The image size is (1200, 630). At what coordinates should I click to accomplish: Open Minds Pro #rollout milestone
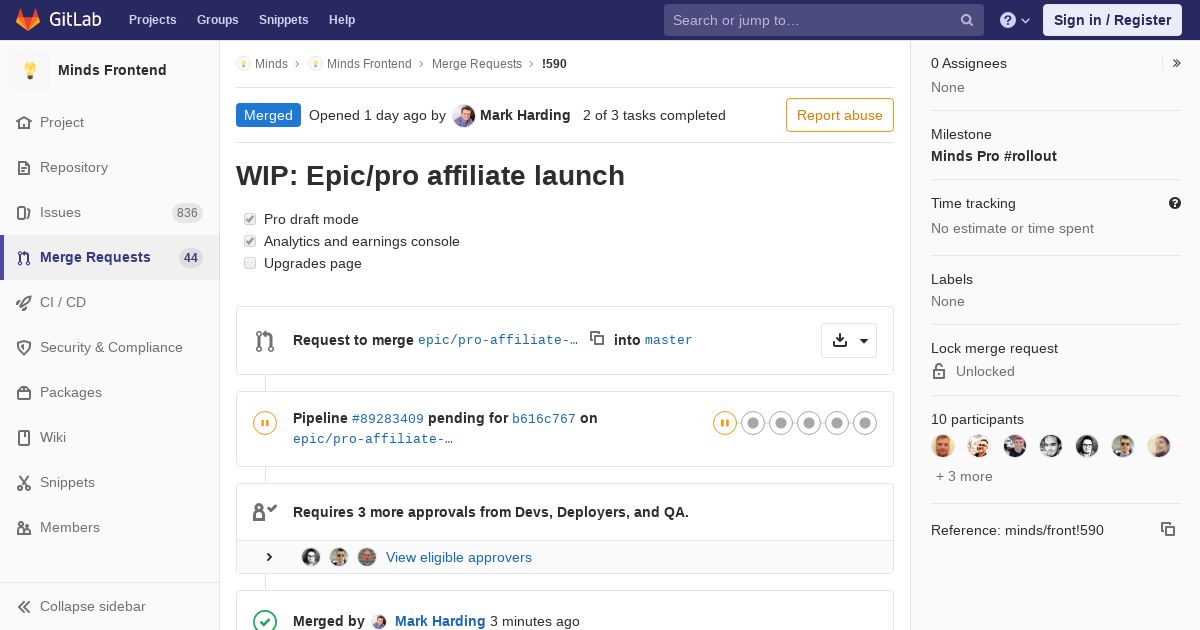pyautogui.click(x=994, y=156)
